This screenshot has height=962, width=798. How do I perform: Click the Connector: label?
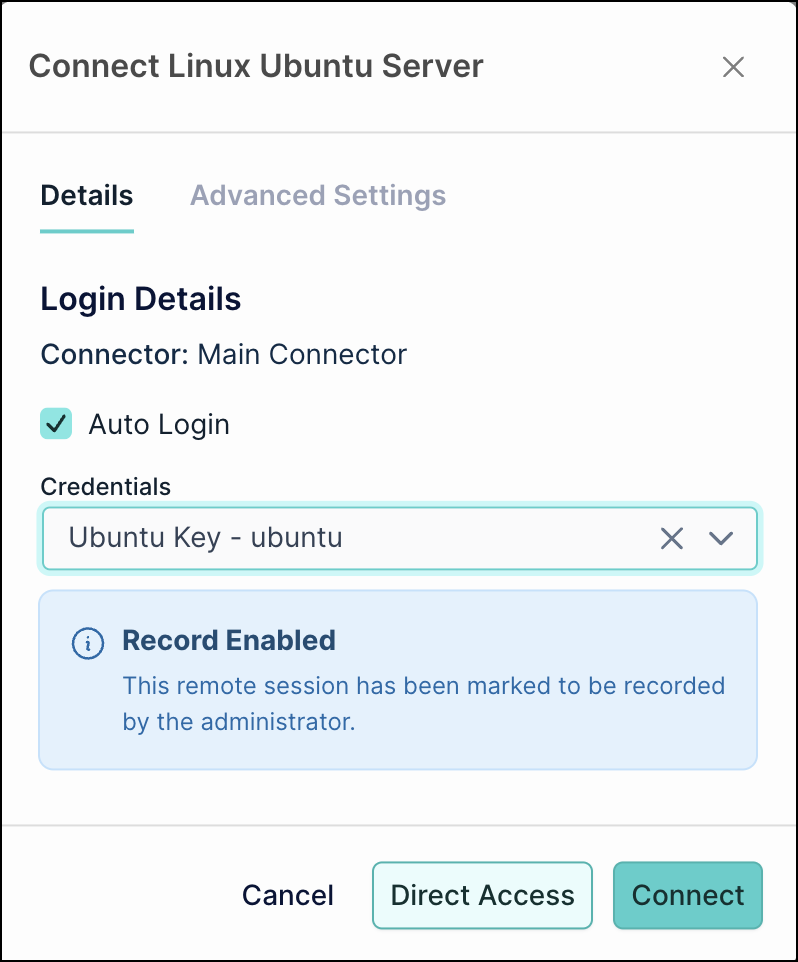click(x=114, y=354)
